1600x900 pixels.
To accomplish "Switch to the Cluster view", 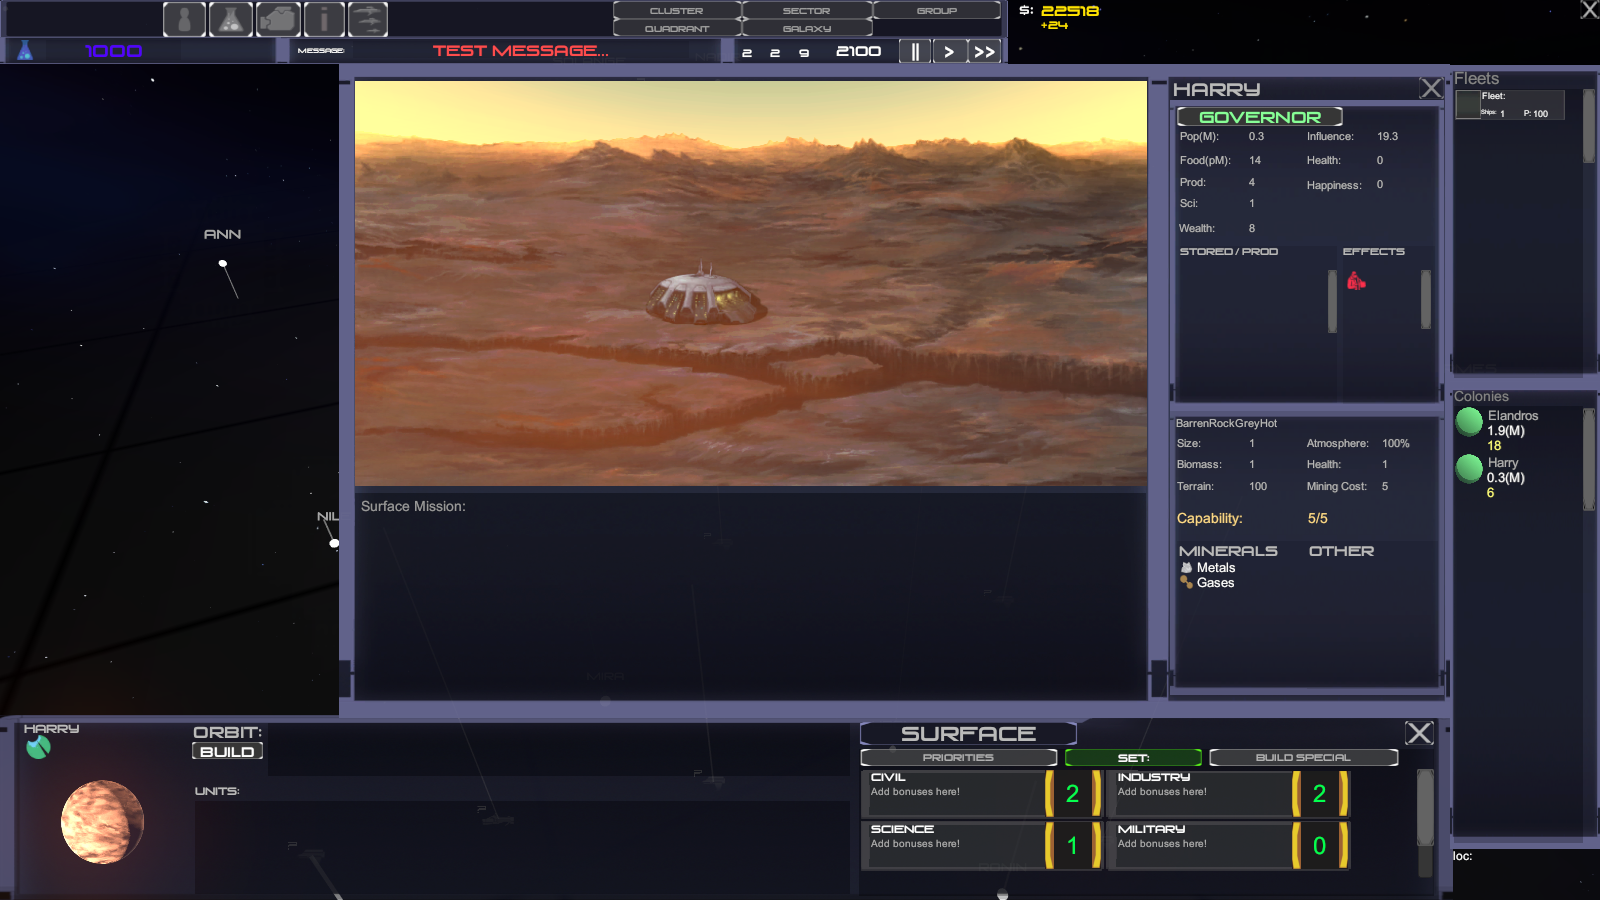I will point(677,10).
